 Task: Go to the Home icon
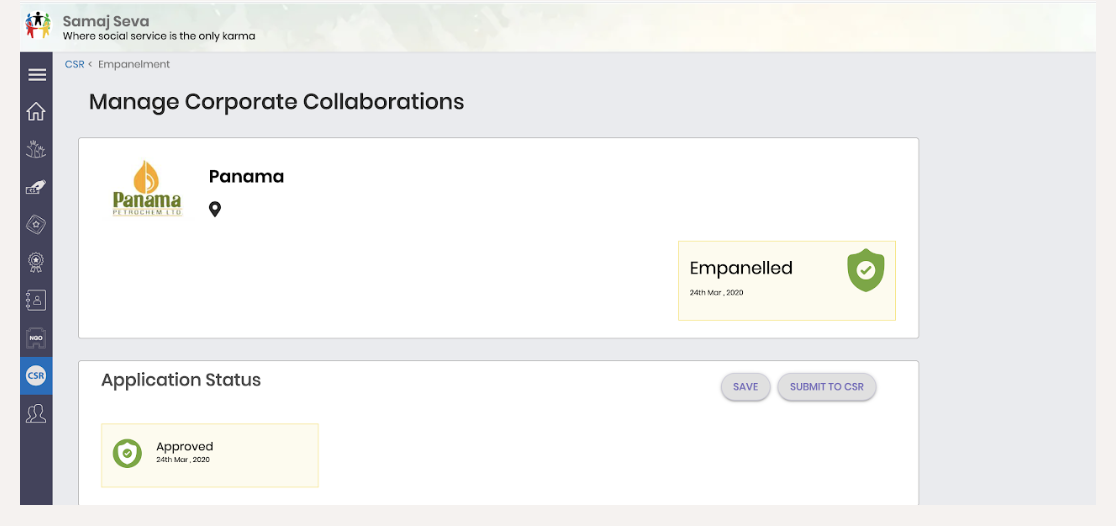point(36,112)
